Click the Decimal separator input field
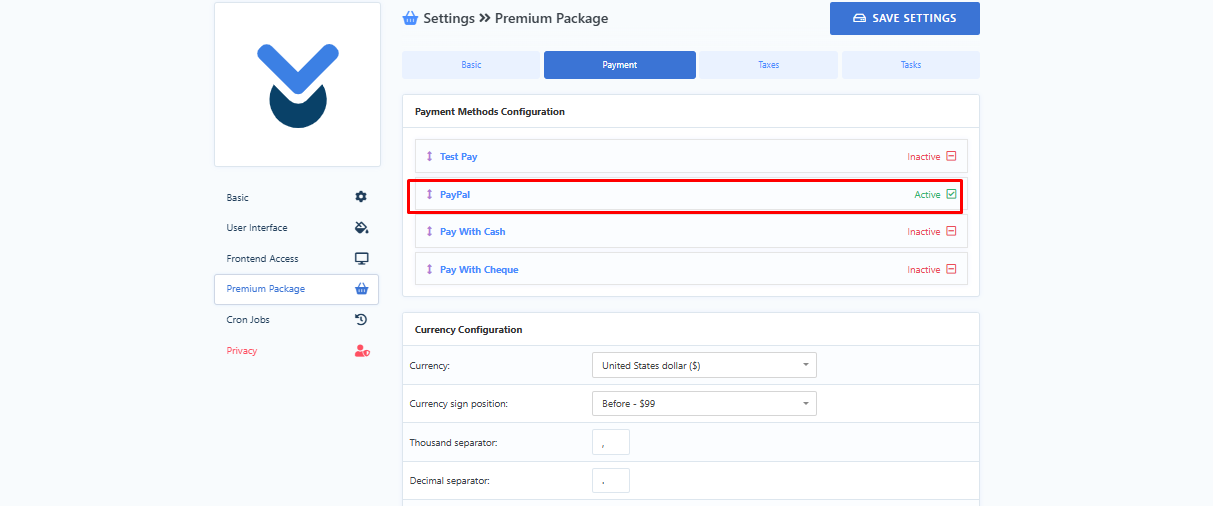Image resolution: width=1213 pixels, height=506 pixels. [611, 480]
